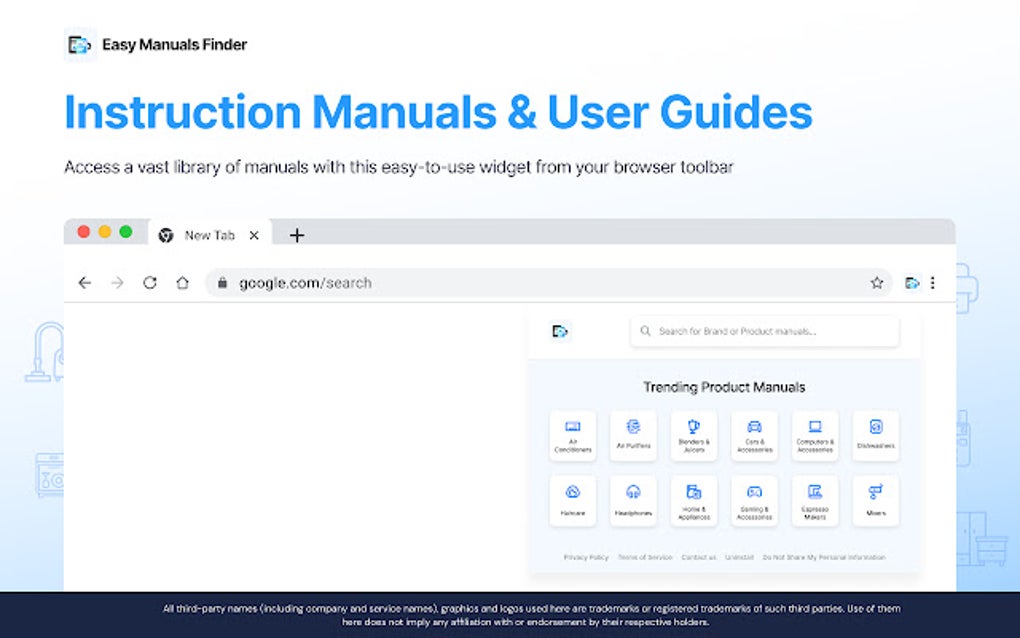The height and width of the screenshot is (638, 1020).
Task: Pick the Mixers manuals category
Action: click(876, 501)
